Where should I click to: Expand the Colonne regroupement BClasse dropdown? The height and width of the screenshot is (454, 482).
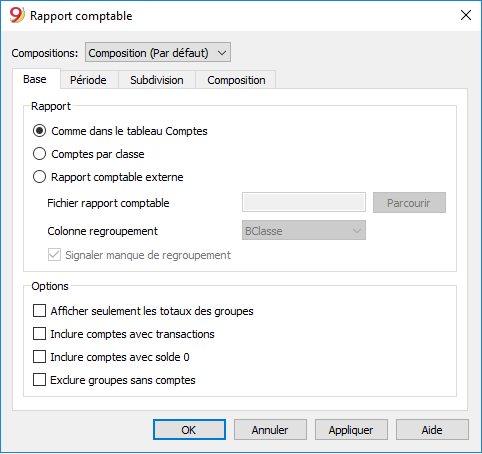point(304,230)
